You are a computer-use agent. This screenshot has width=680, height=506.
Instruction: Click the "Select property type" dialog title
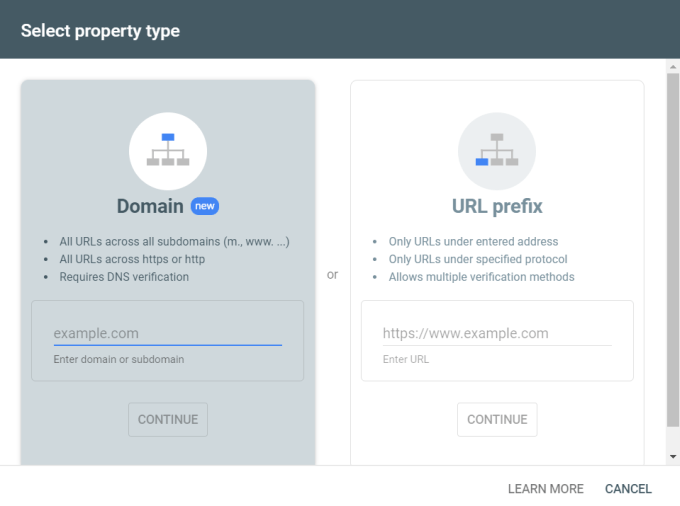(x=100, y=30)
